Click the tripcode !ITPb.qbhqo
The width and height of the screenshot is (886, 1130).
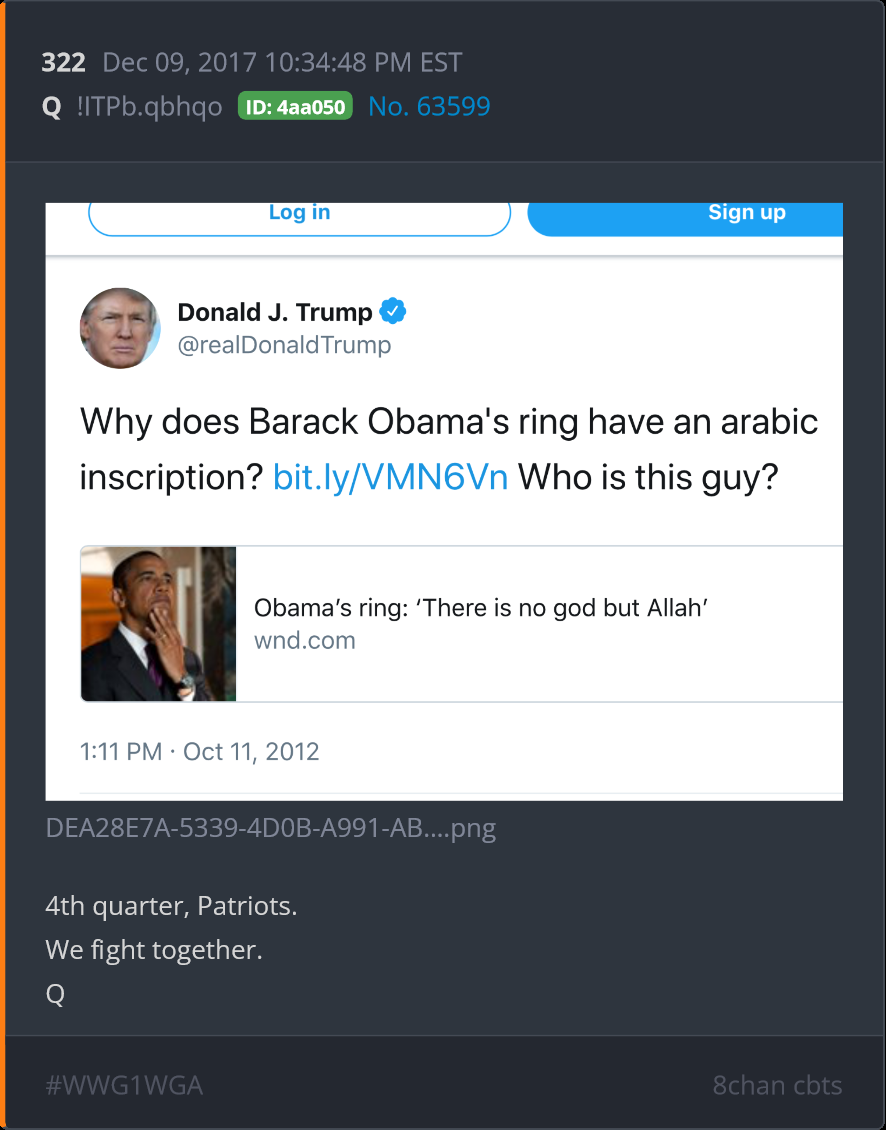pos(150,107)
